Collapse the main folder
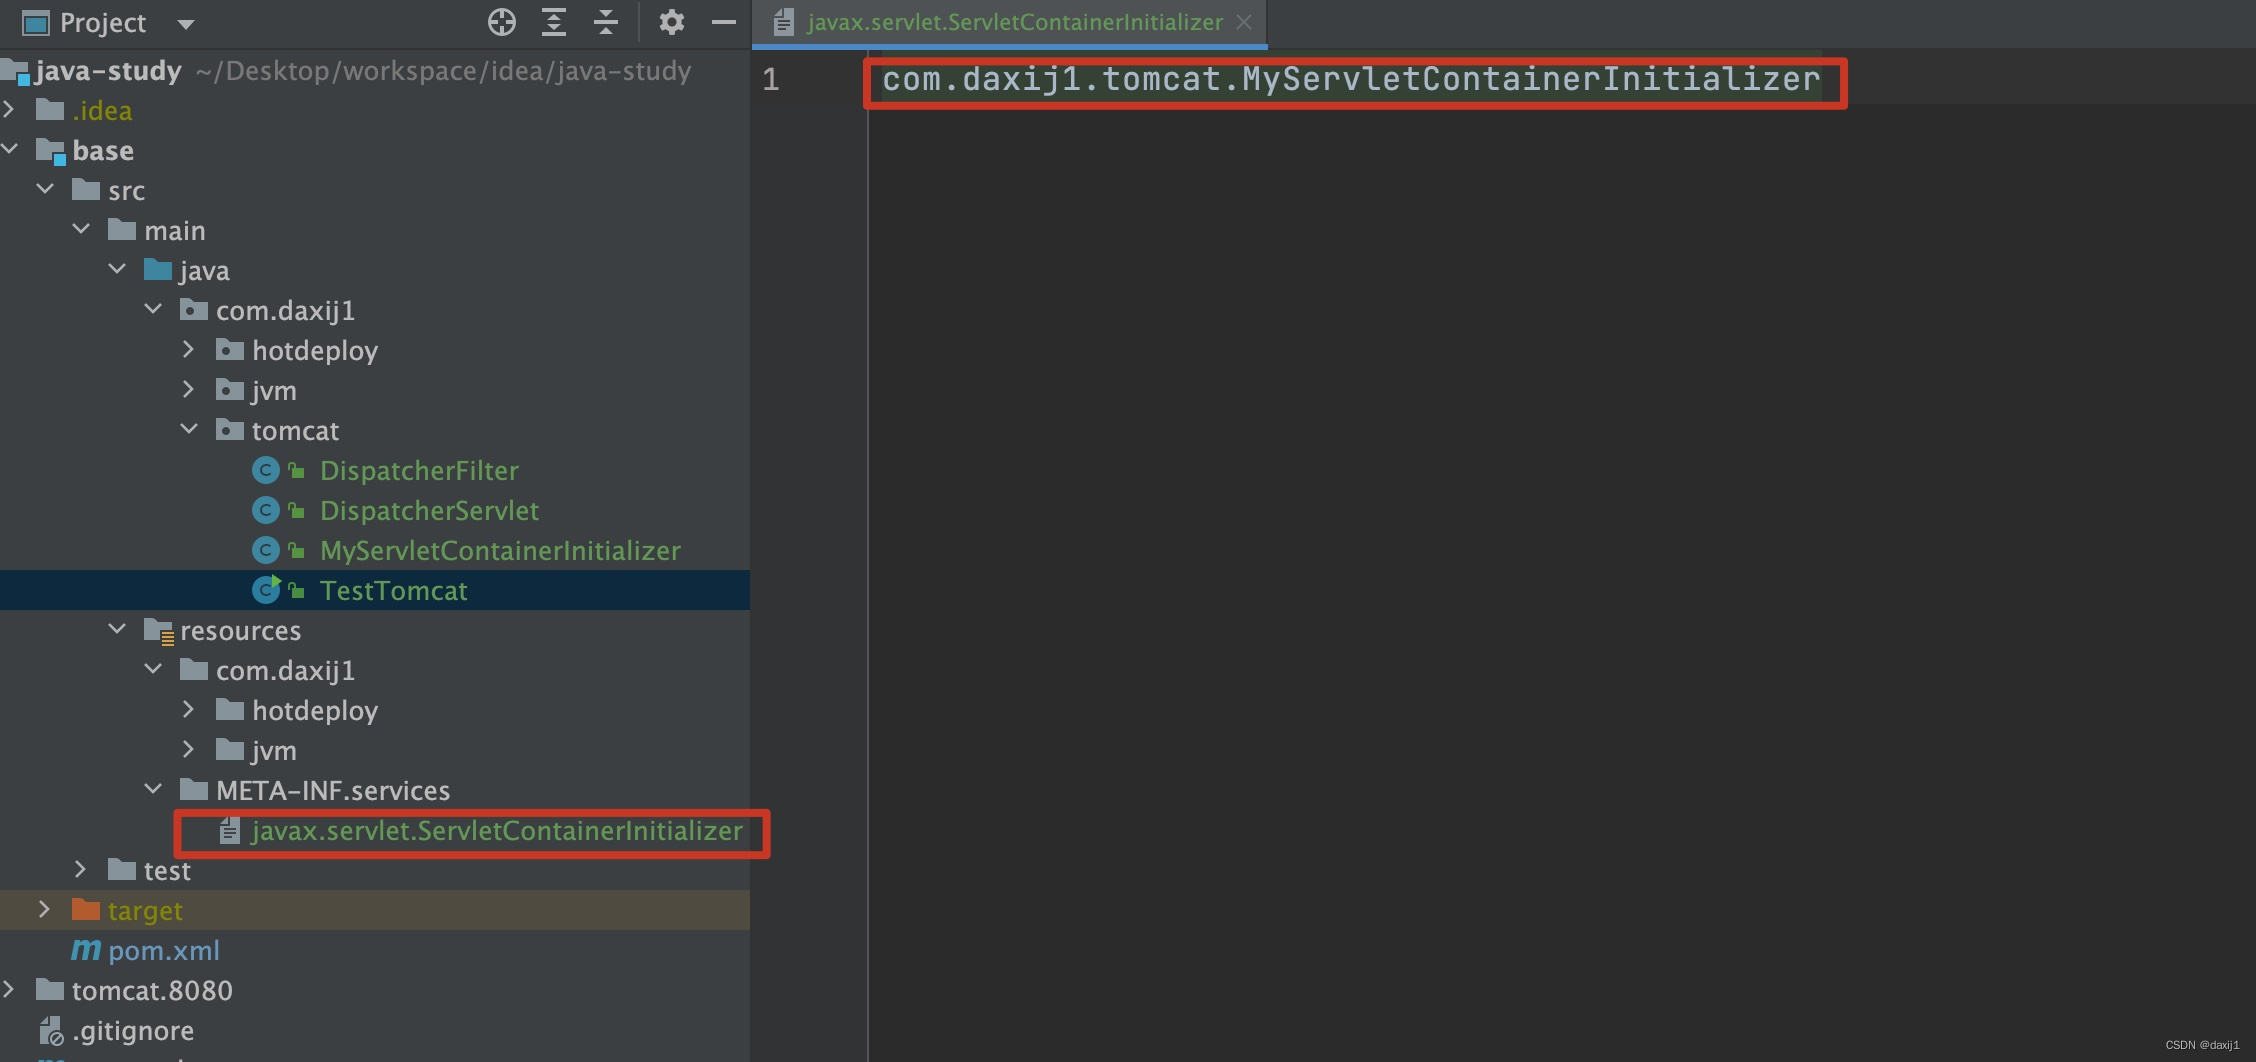Screen dimensions: 2256x1062 (x=81, y=229)
